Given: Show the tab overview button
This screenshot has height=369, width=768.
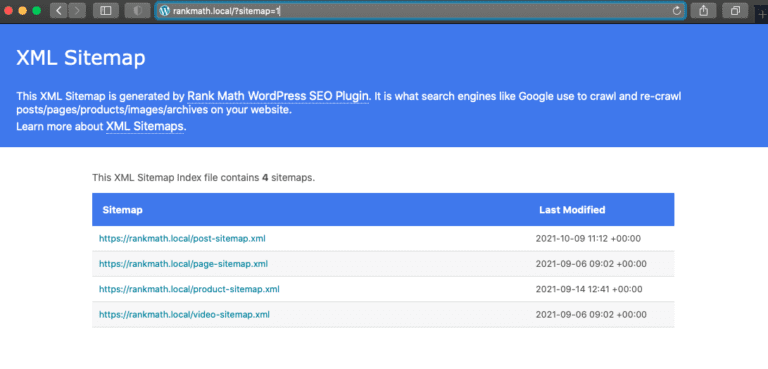Looking at the screenshot, I should click(735, 11).
